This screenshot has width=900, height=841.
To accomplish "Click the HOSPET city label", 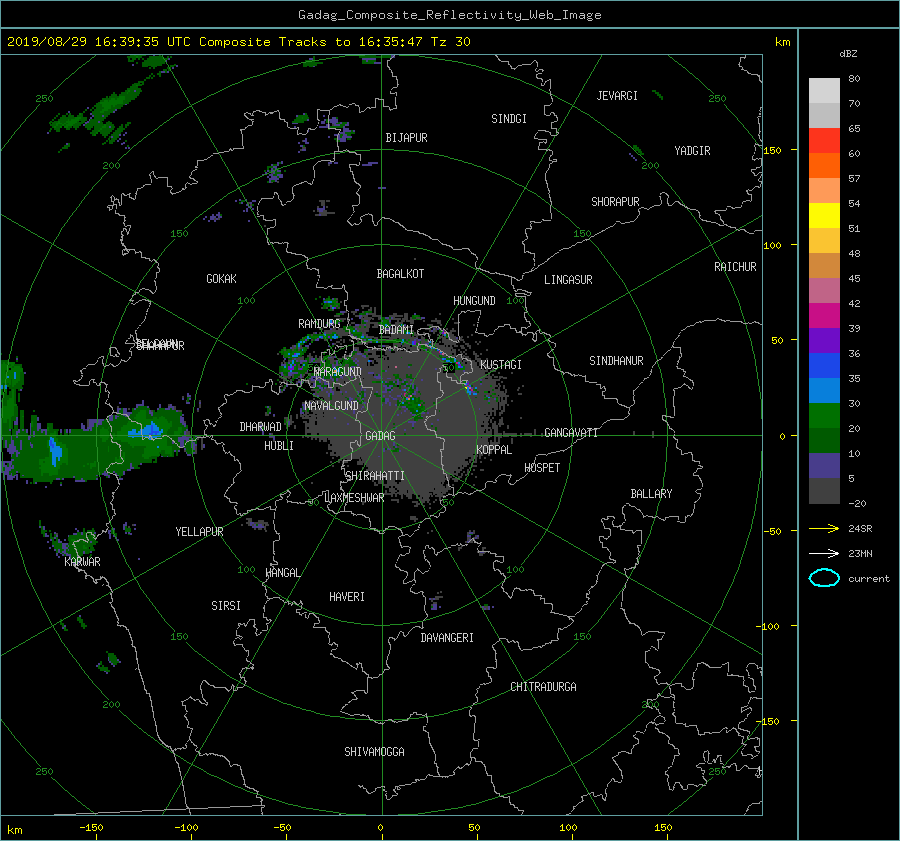I will pos(542,468).
